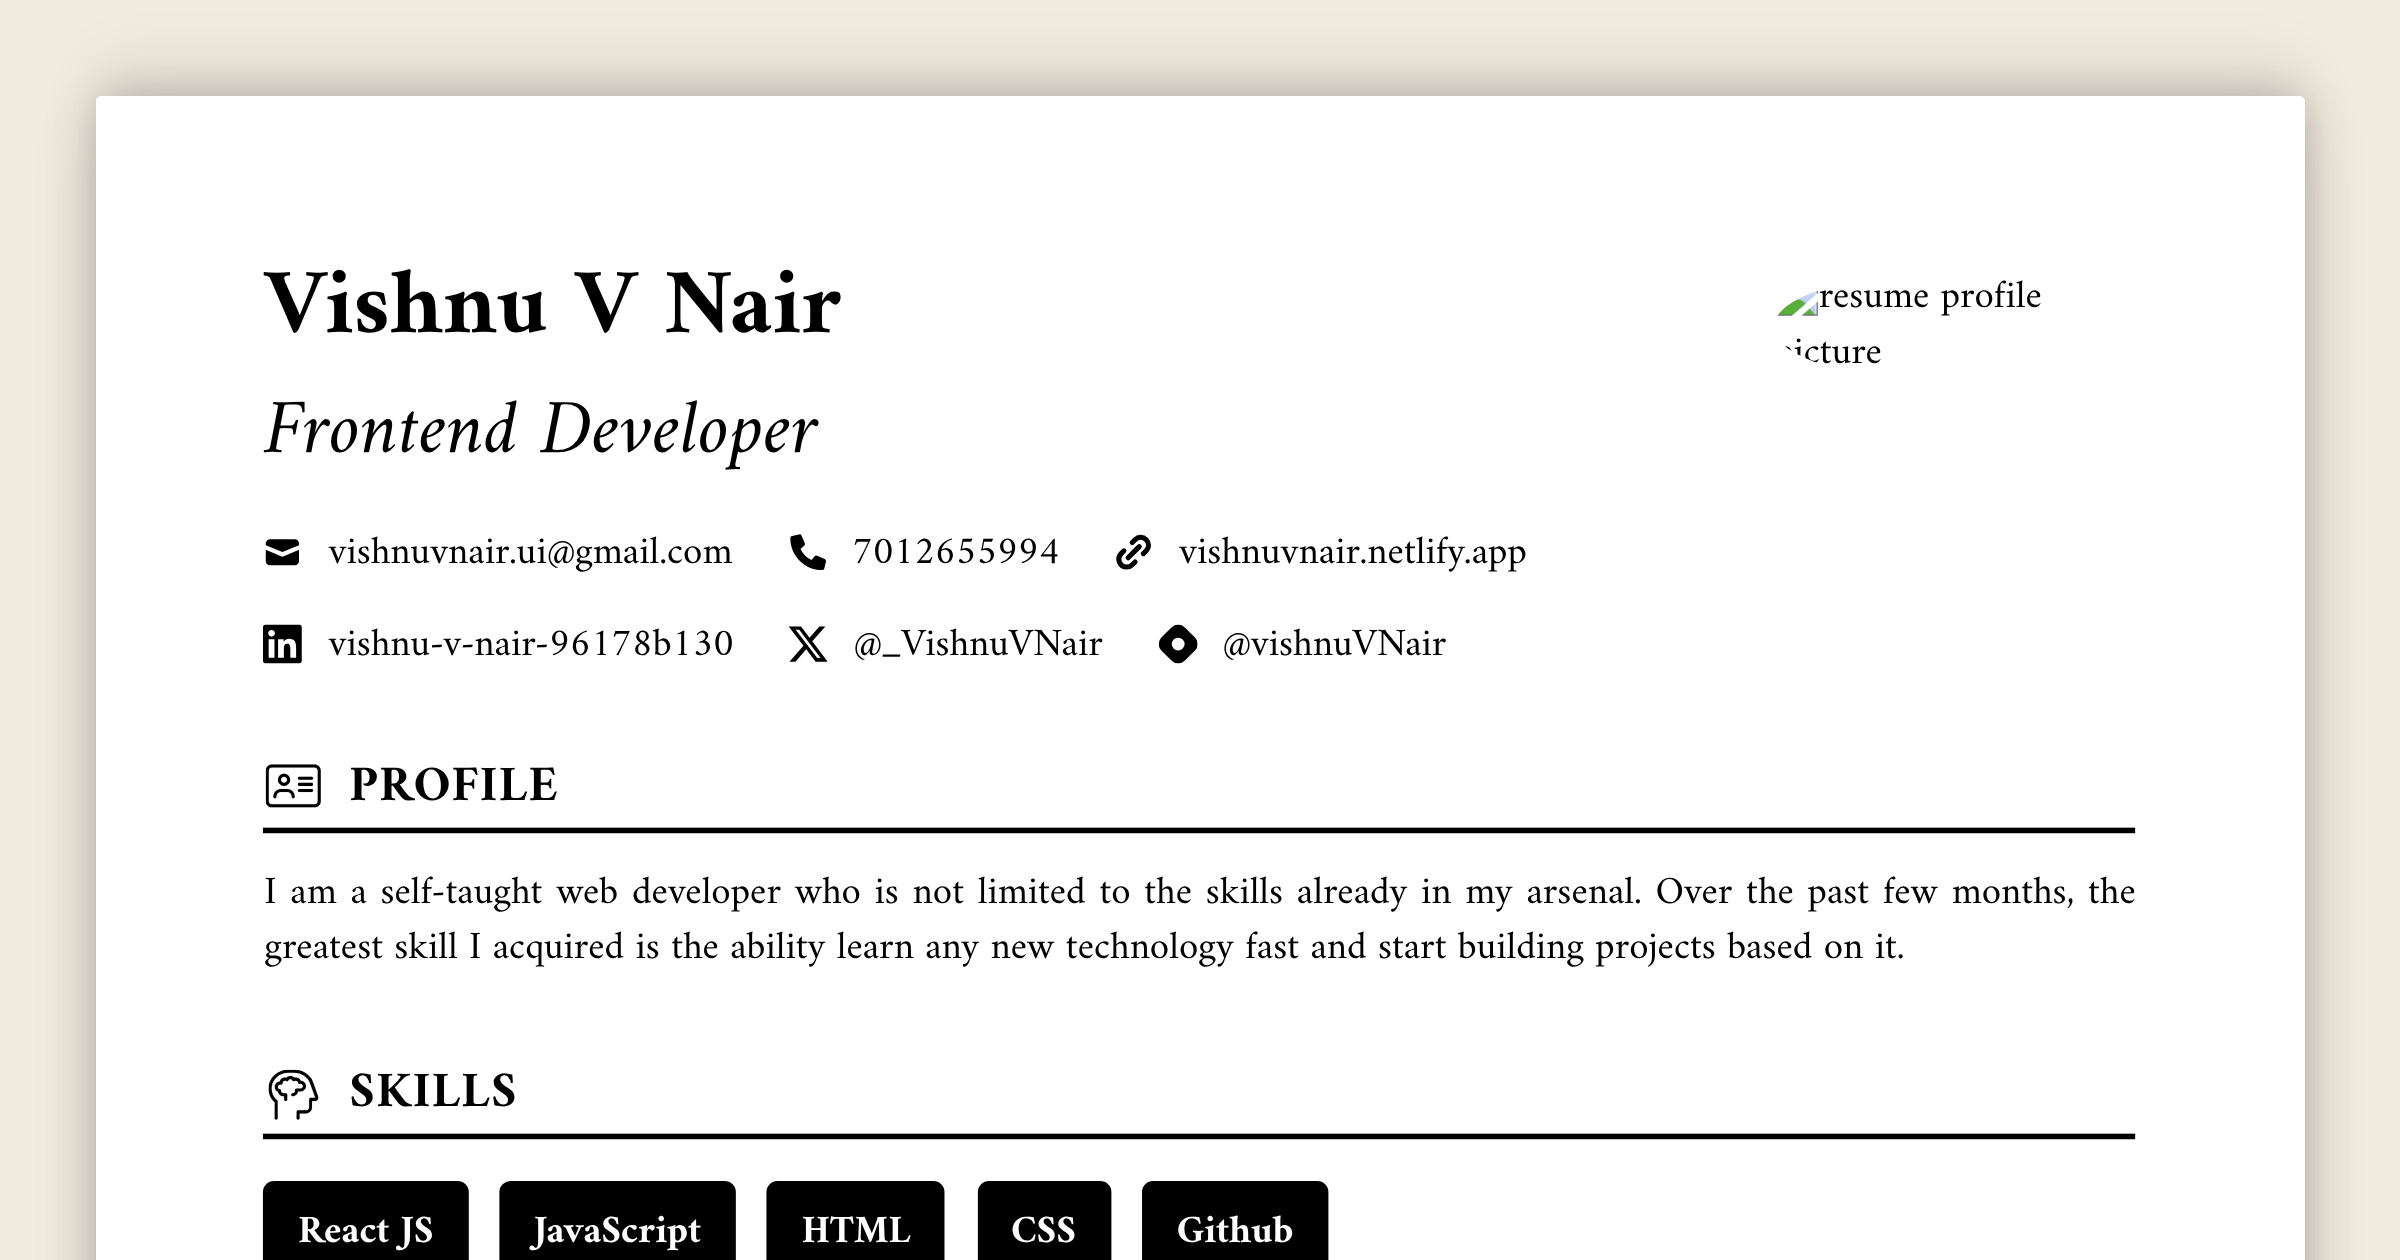The width and height of the screenshot is (2400, 1260).
Task: Select the LinkedIn icon
Action: (x=283, y=644)
